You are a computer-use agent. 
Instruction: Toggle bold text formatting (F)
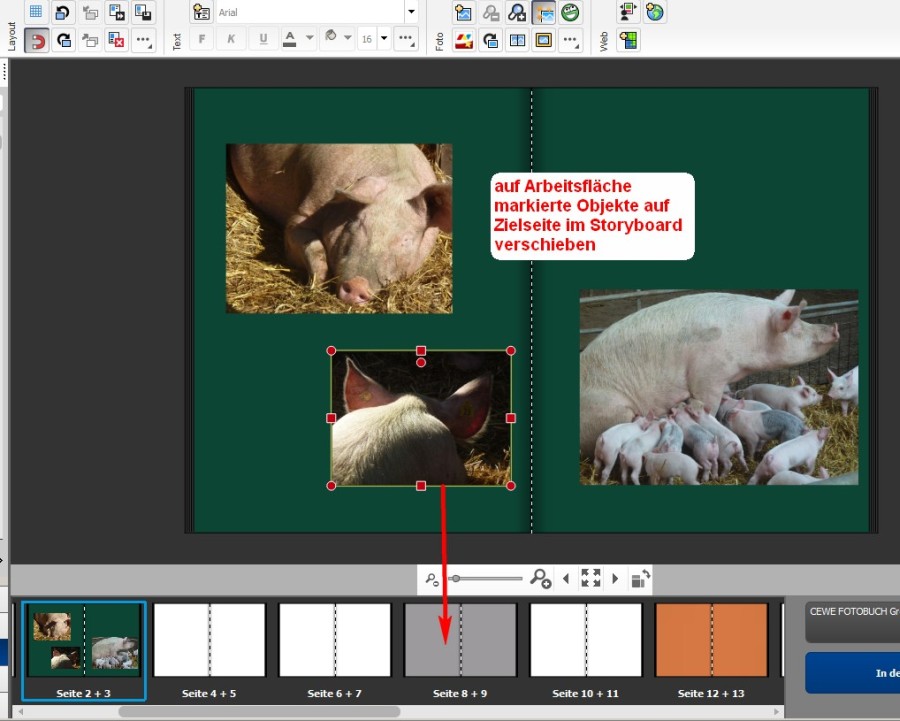point(202,40)
